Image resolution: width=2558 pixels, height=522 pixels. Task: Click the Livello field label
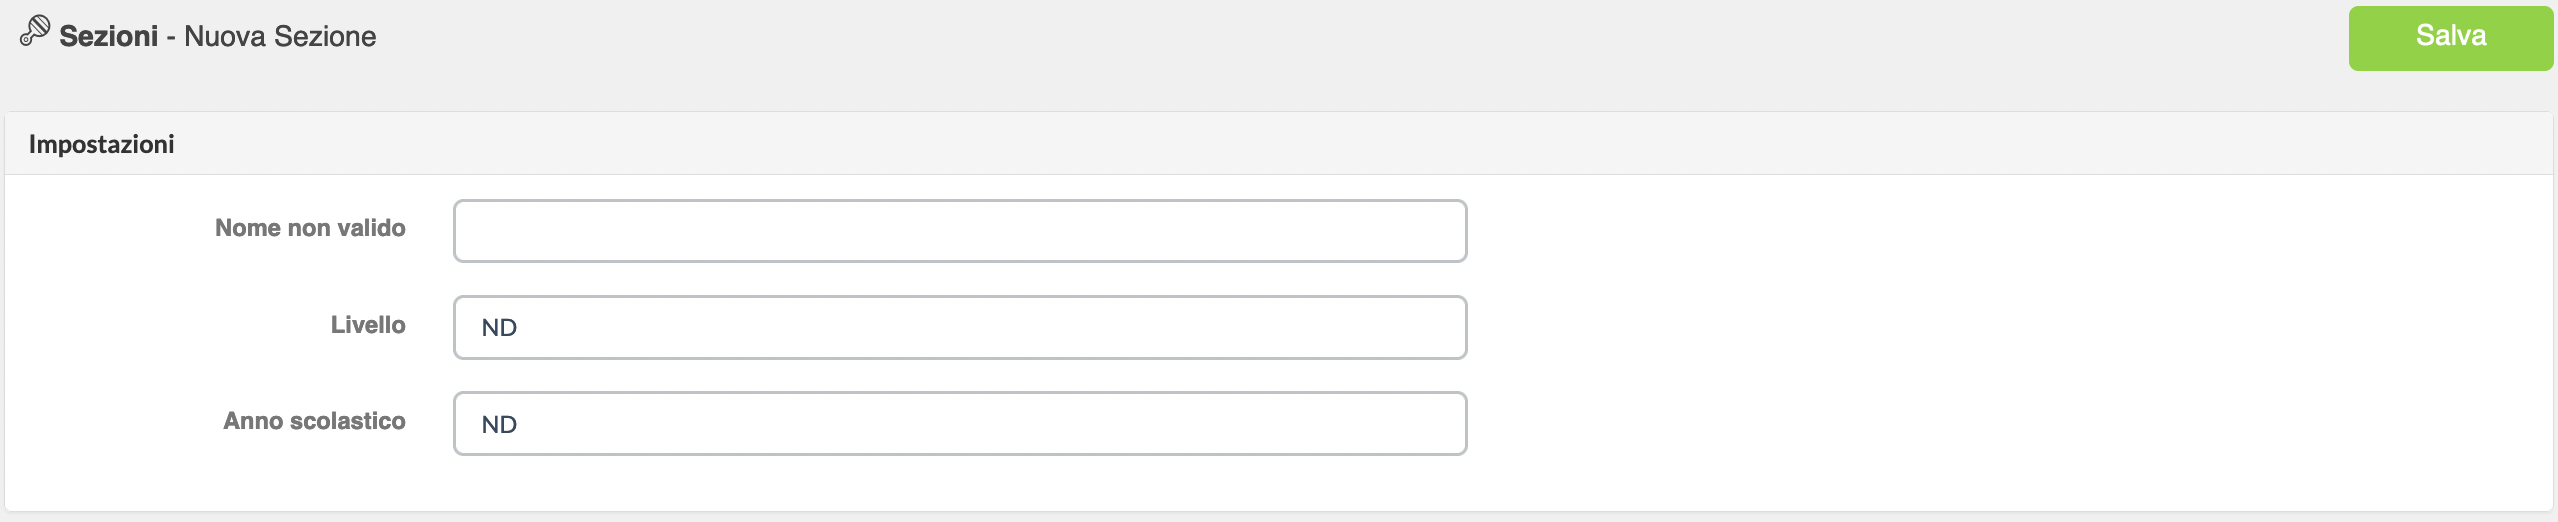(x=368, y=325)
